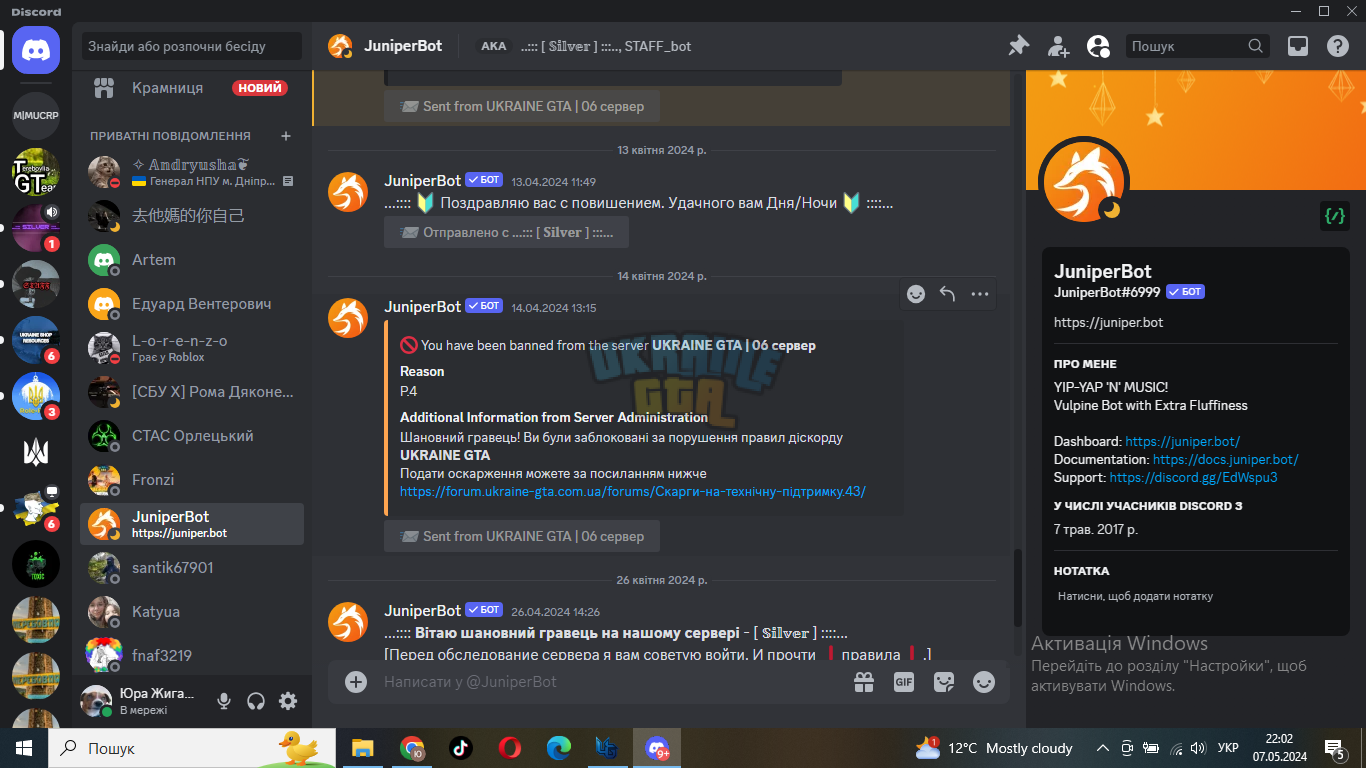
Task: Reply to the banned message
Action: (948, 294)
